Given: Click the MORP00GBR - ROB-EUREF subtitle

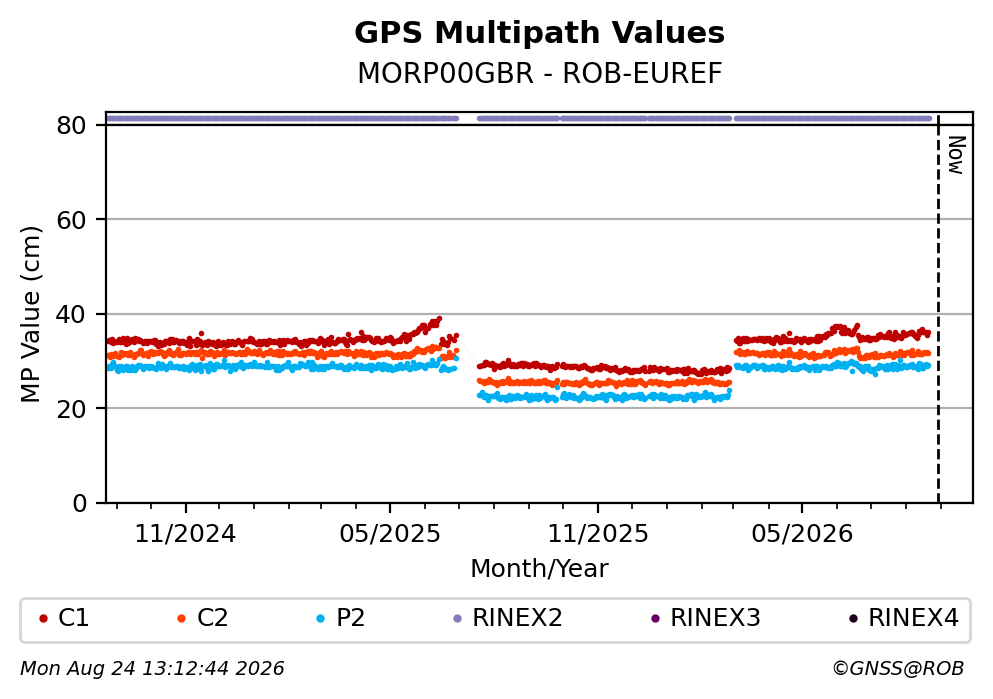Looking at the screenshot, I should point(540,73).
